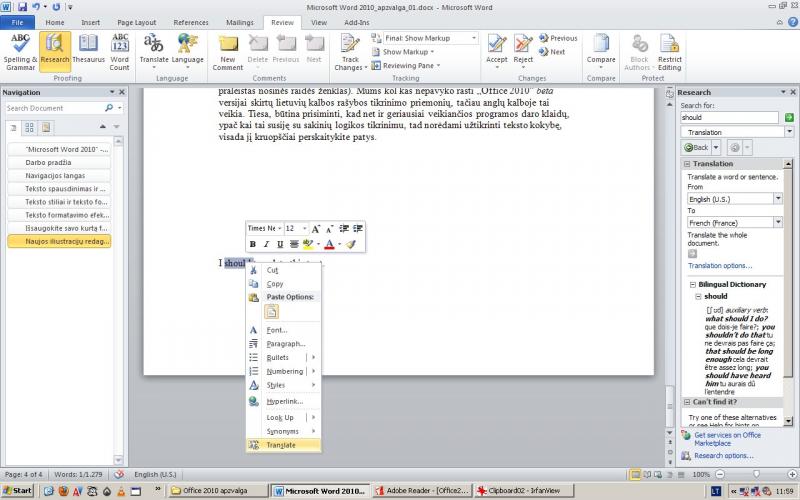
Task: Apply Italic in the mini toolbar
Action: [266, 244]
